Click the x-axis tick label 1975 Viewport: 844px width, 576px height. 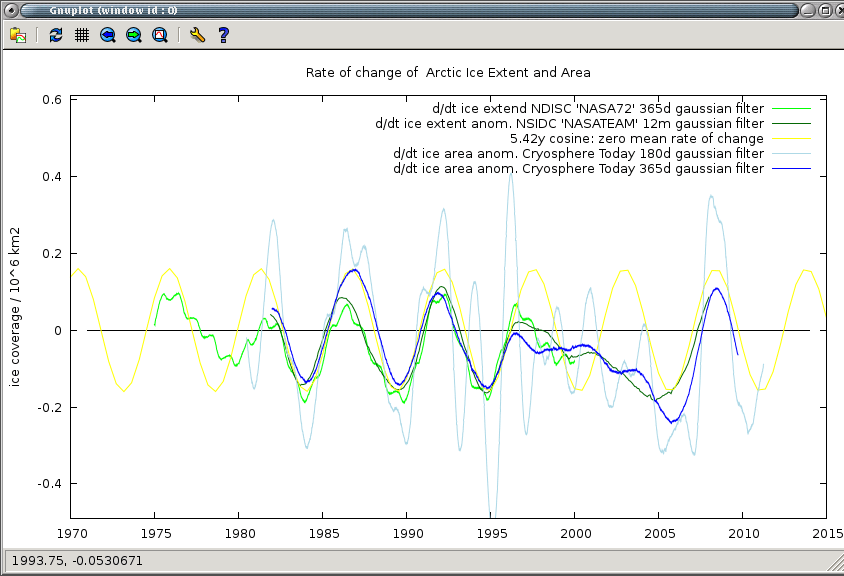tap(156, 533)
